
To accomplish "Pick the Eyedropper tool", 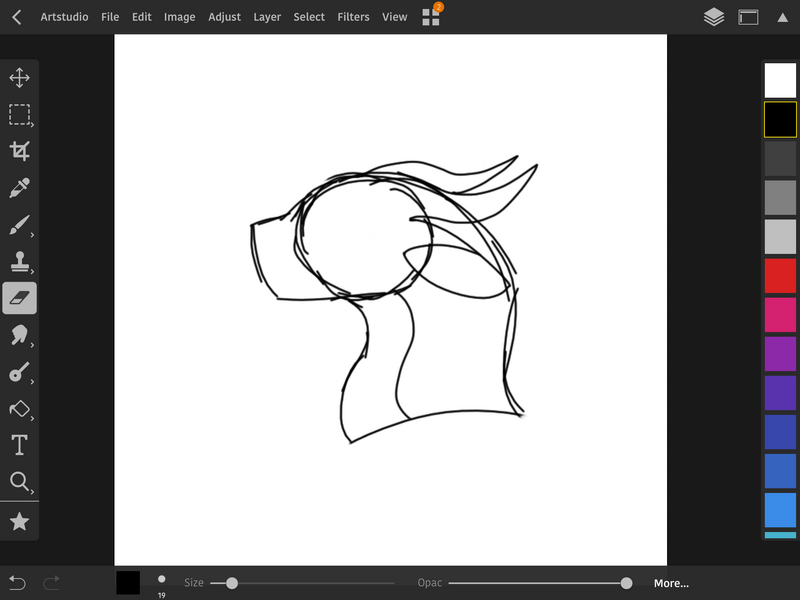I will point(19,188).
